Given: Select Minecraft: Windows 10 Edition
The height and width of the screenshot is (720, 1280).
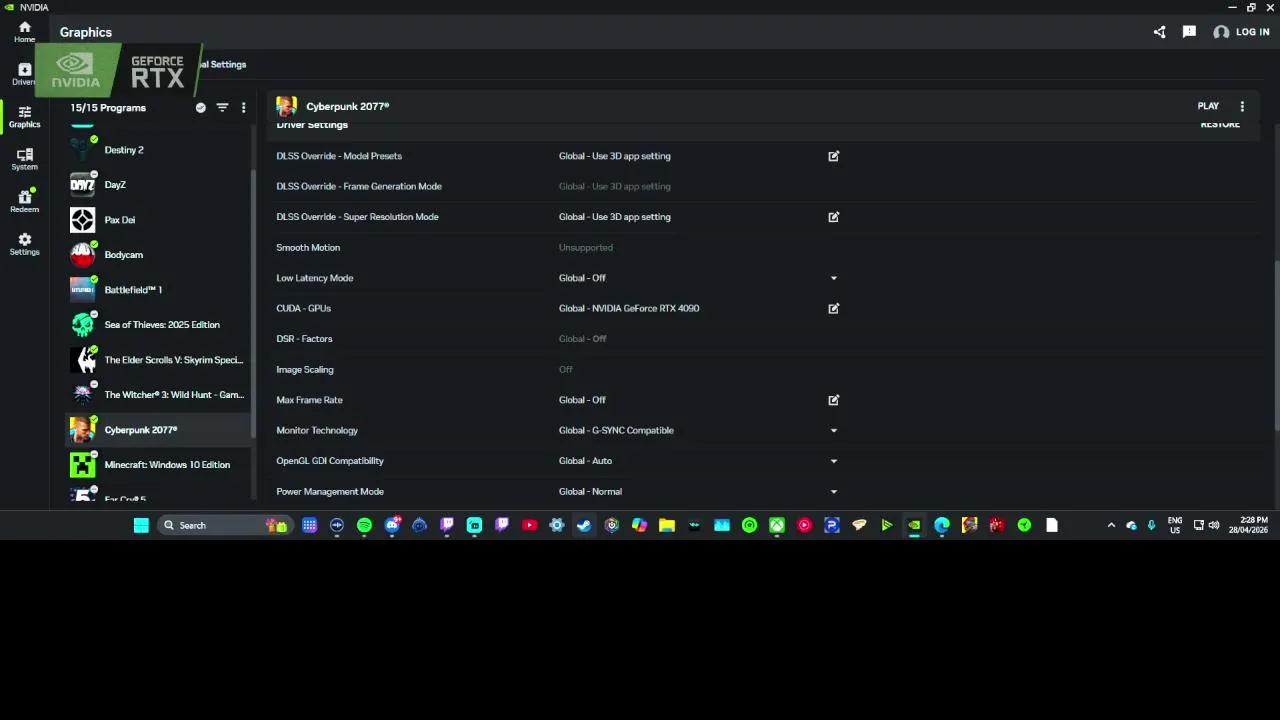Looking at the screenshot, I should tap(158, 465).
